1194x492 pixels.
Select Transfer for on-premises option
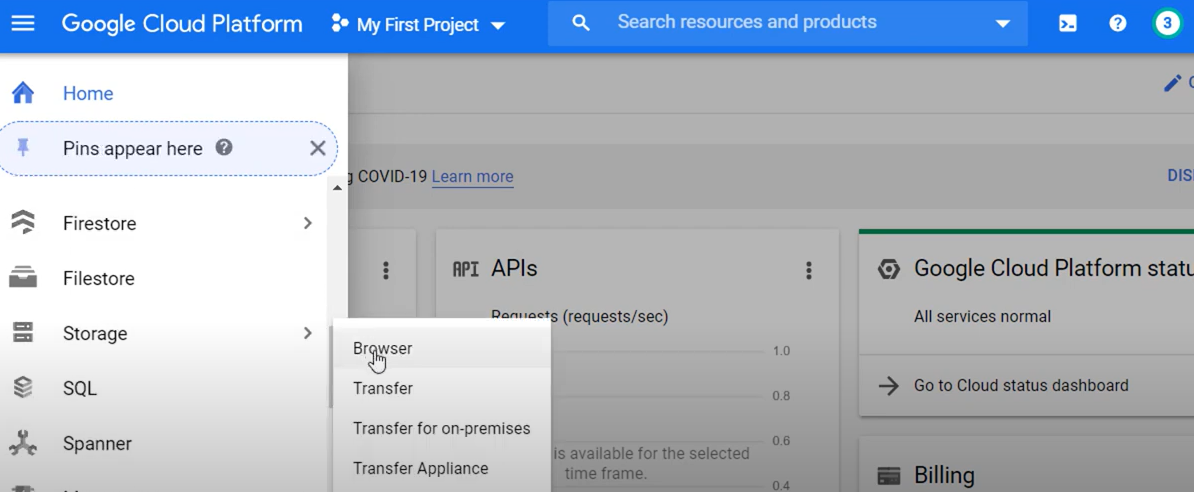(442, 429)
